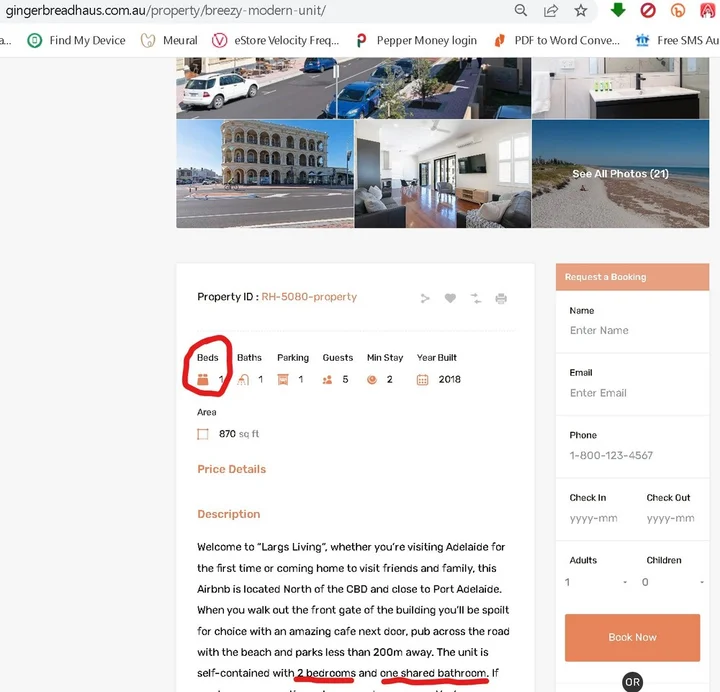This screenshot has width=720, height=692.
Task: Open the Adults count dropdown
Action: (x=595, y=582)
